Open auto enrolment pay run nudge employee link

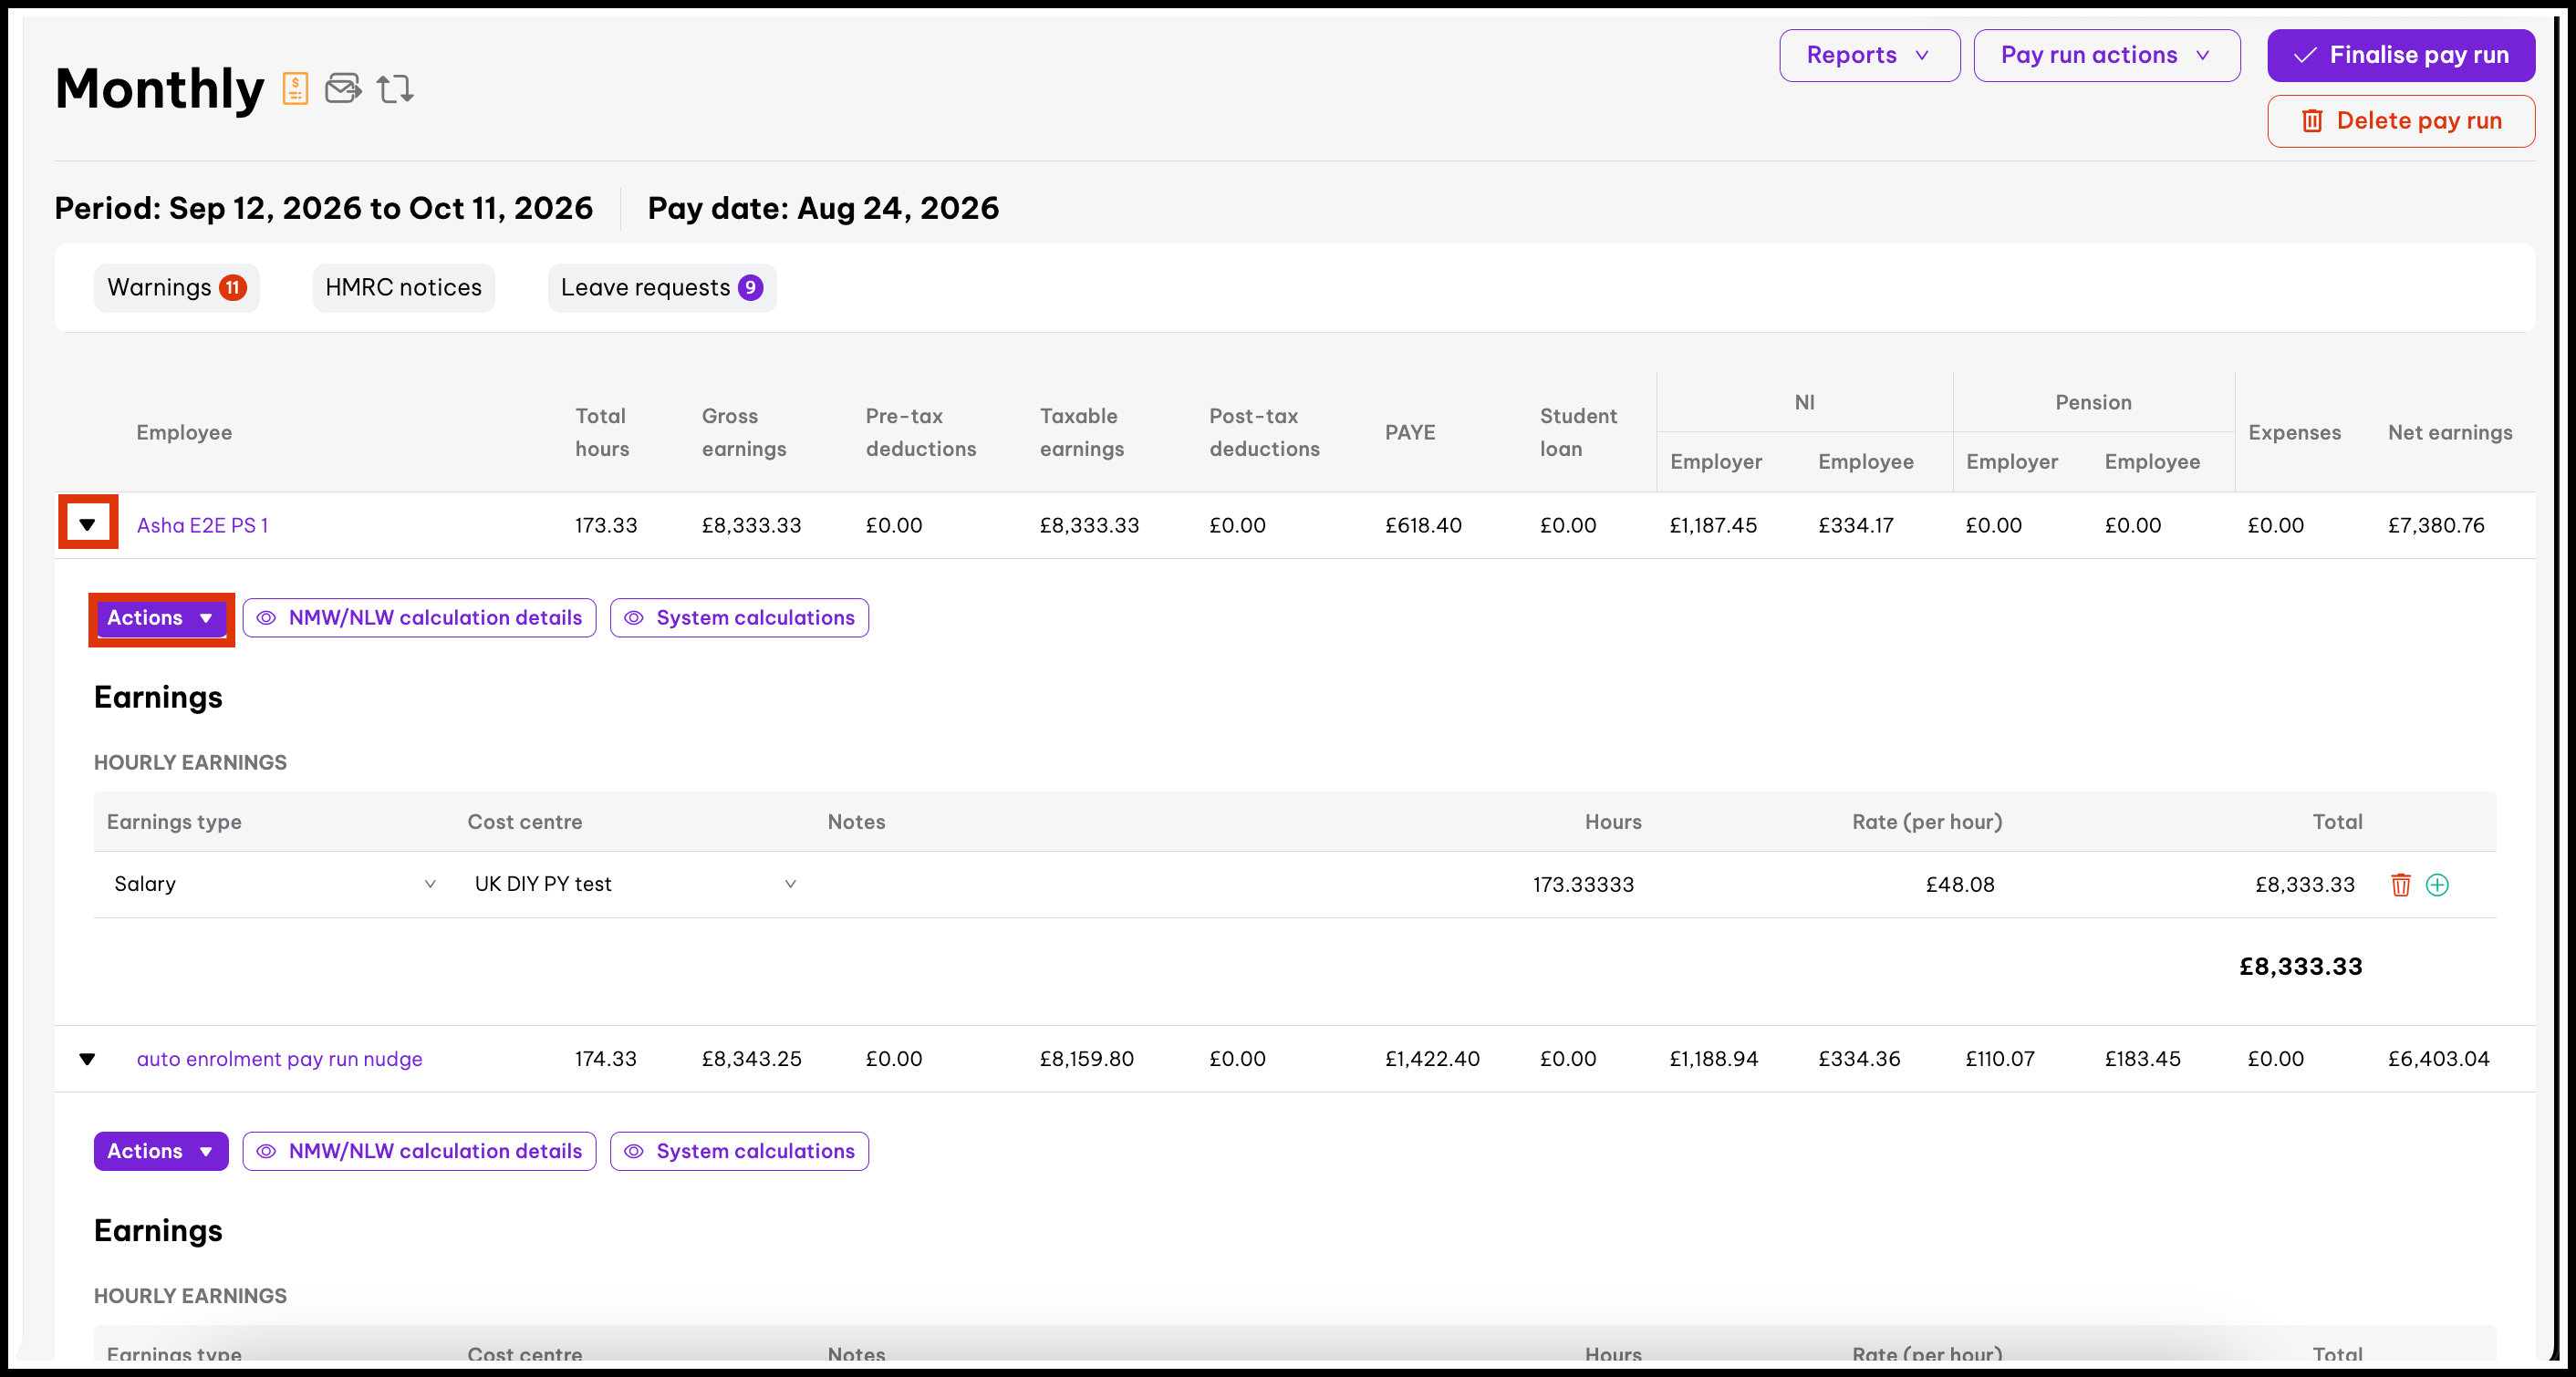(279, 1059)
